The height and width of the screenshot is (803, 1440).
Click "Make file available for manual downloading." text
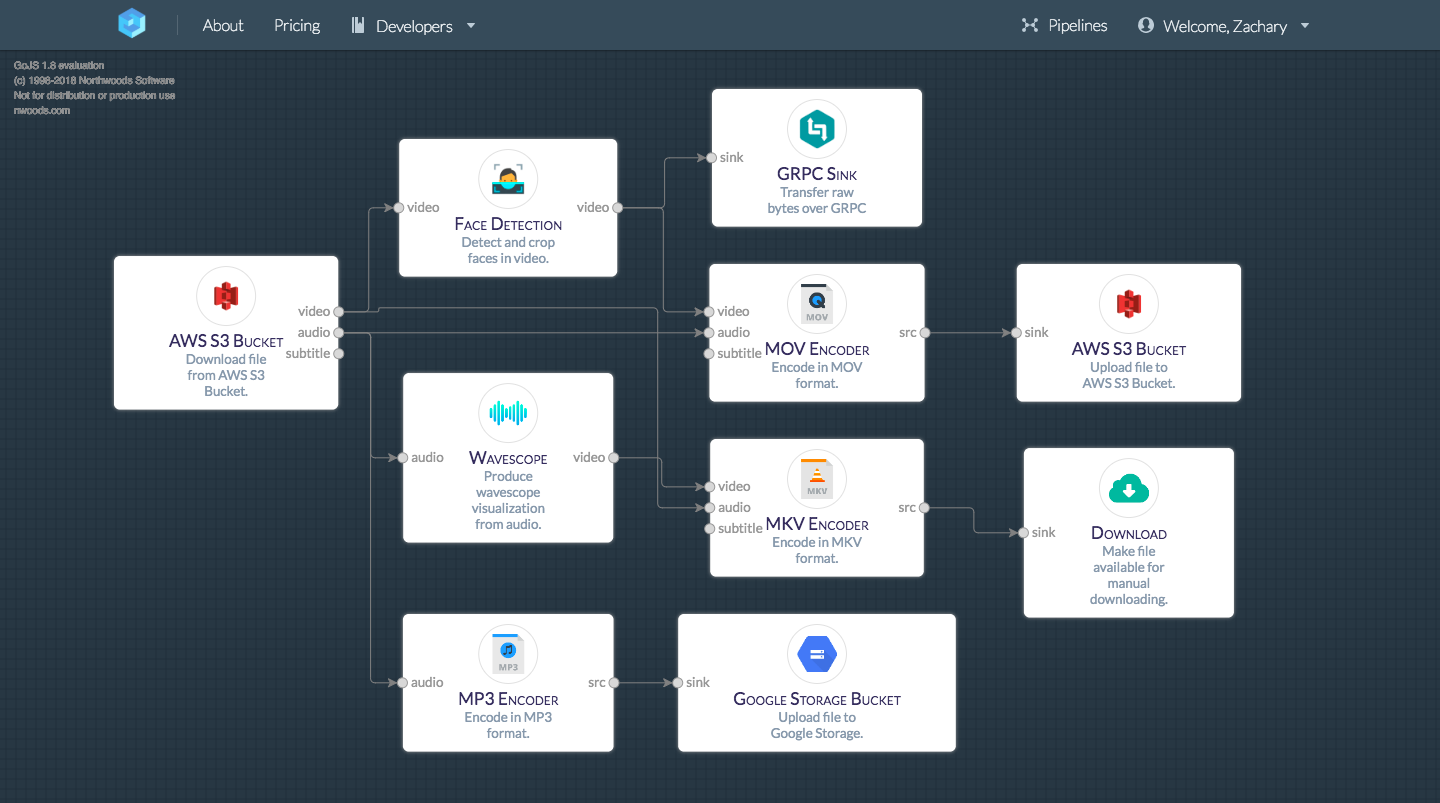1129,575
